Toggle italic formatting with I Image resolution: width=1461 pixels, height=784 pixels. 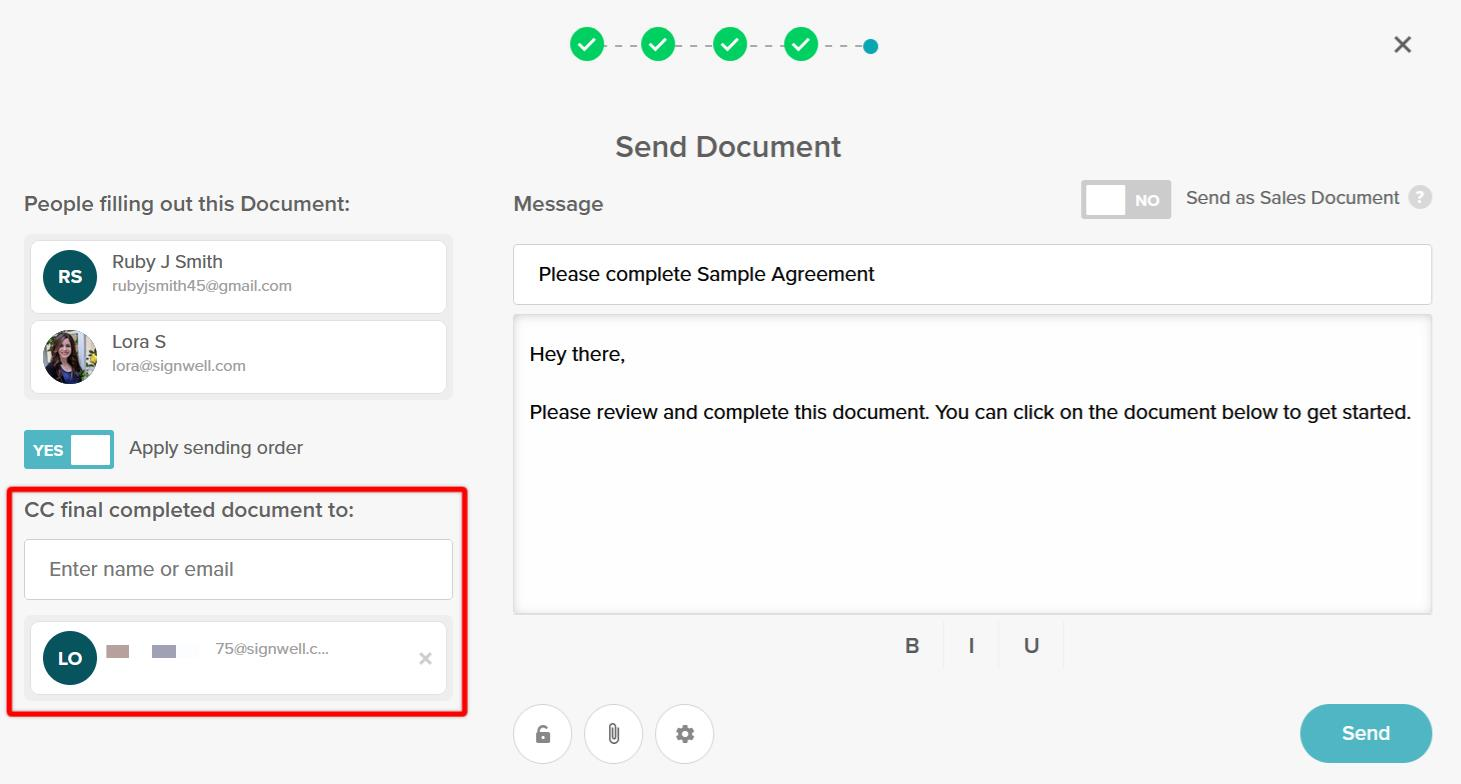(971, 646)
